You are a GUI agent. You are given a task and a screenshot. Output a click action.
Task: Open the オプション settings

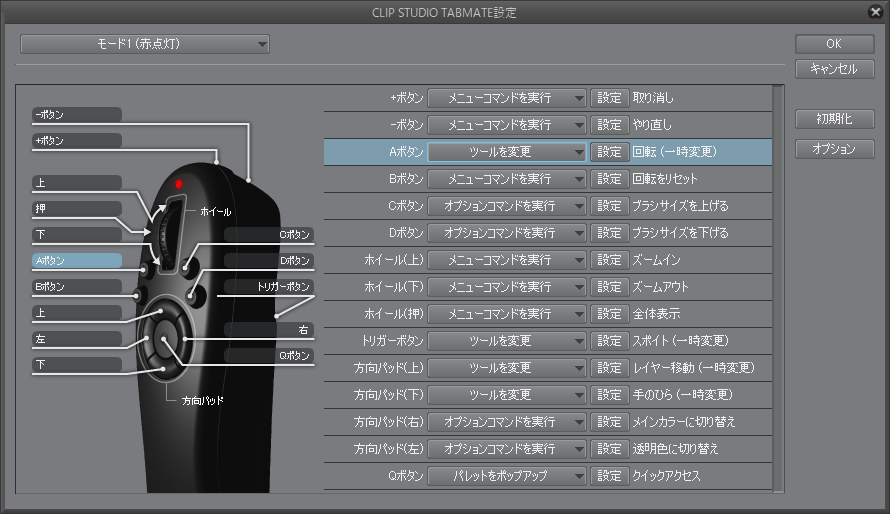834,149
